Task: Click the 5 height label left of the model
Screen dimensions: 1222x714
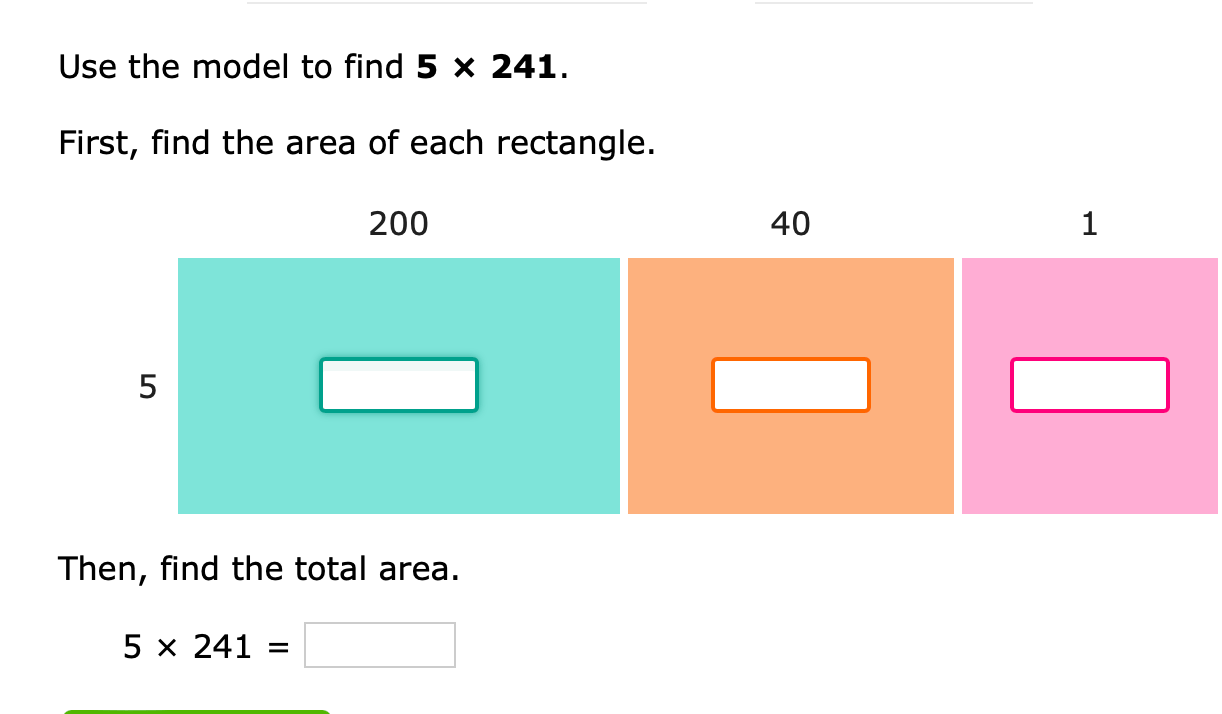Action: [147, 386]
